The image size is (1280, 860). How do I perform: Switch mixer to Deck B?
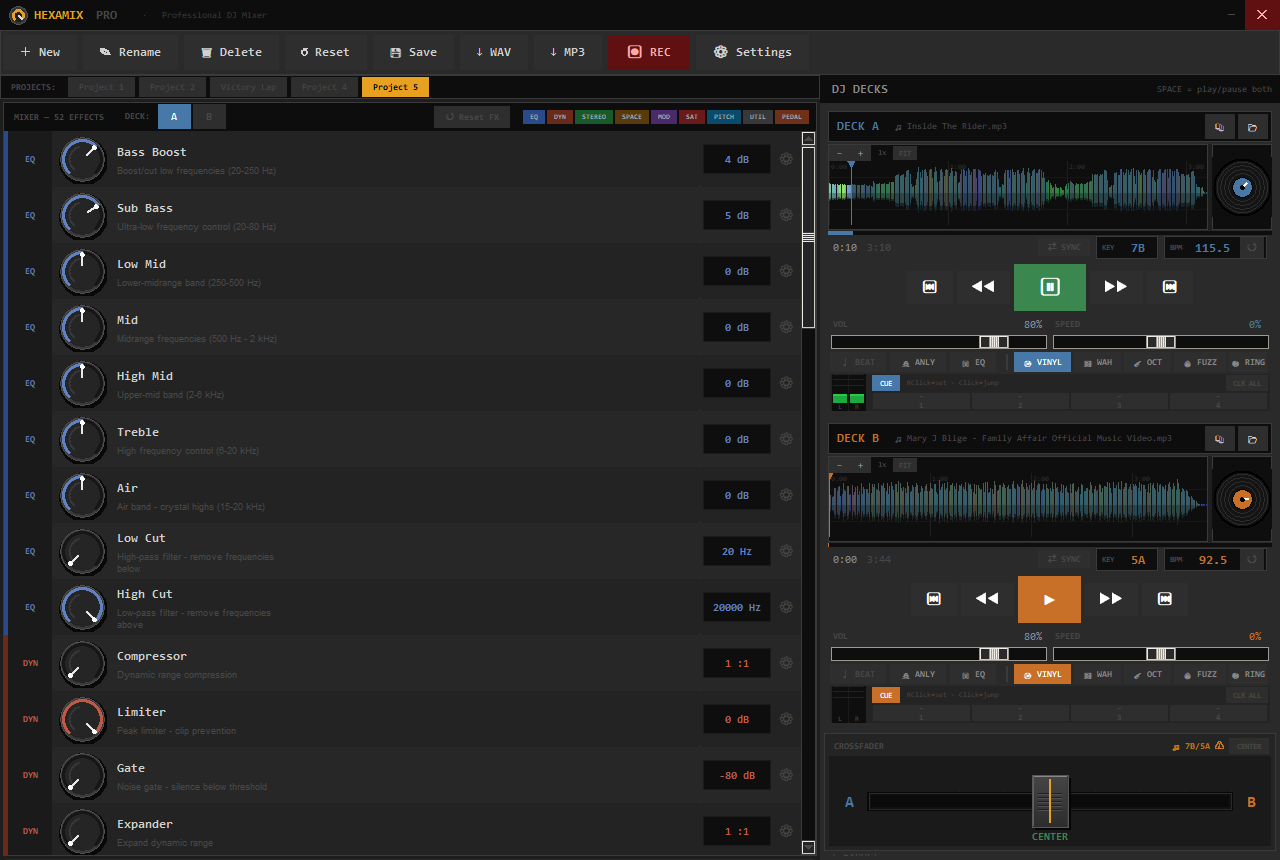point(209,117)
